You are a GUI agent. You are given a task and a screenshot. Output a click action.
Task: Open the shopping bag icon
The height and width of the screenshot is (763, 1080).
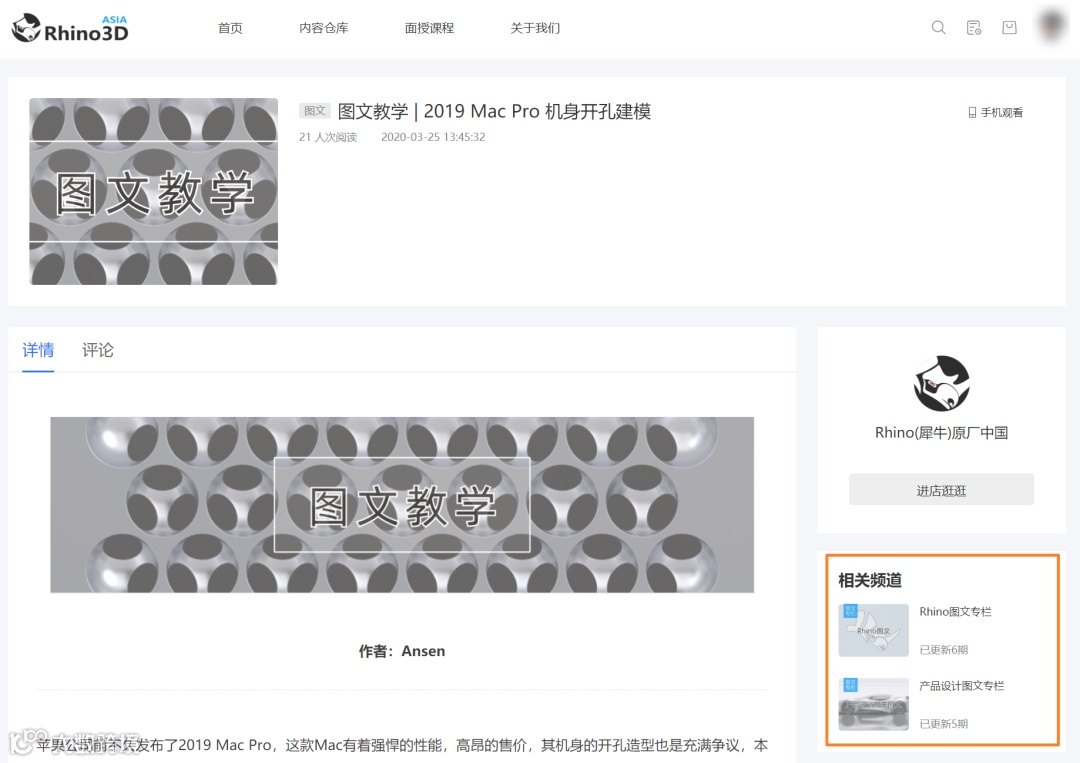point(1009,28)
